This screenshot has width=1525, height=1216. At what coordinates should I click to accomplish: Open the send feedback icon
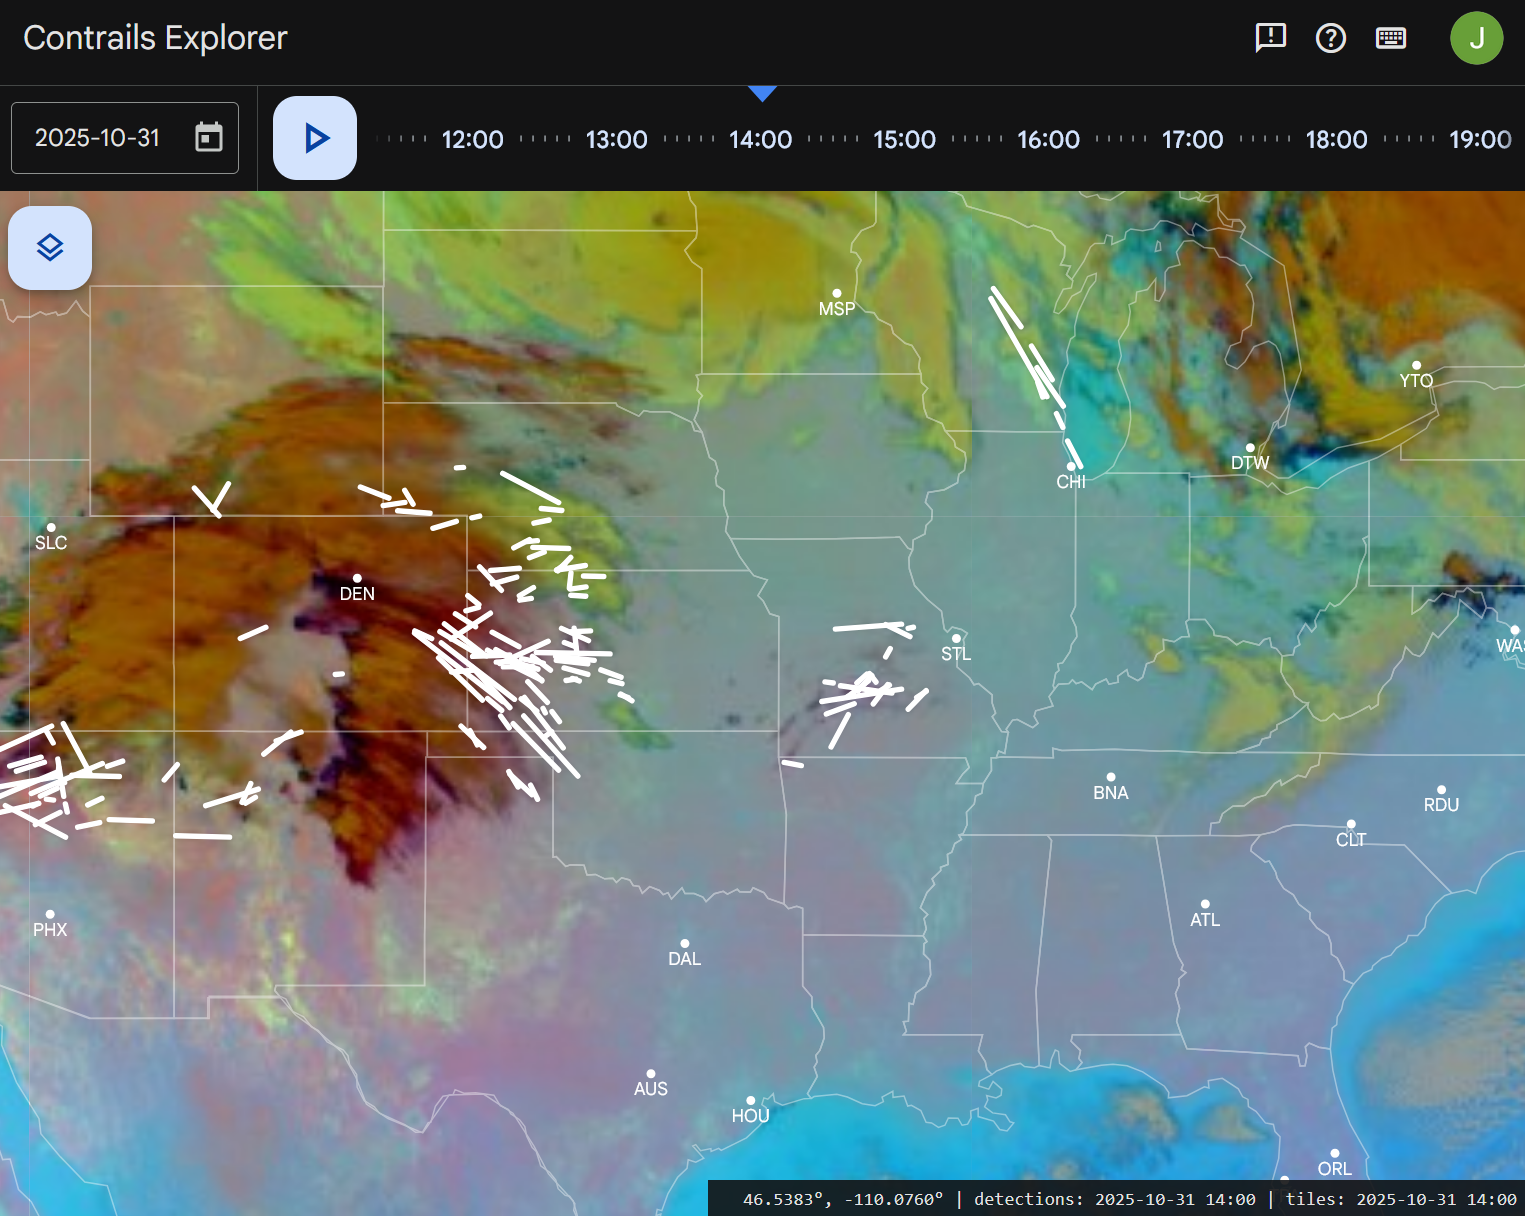(x=1270, y=38)
